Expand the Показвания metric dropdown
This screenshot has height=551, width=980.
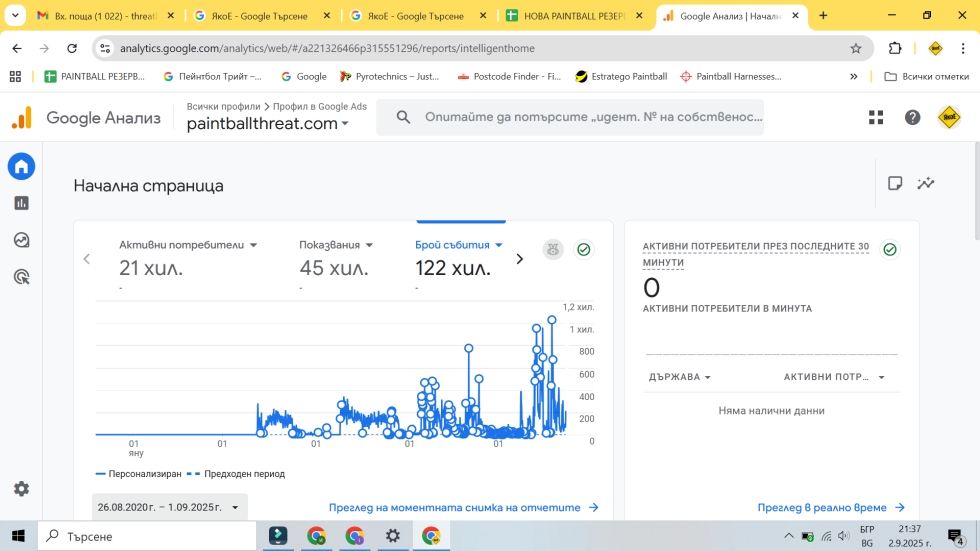(369, 245)
